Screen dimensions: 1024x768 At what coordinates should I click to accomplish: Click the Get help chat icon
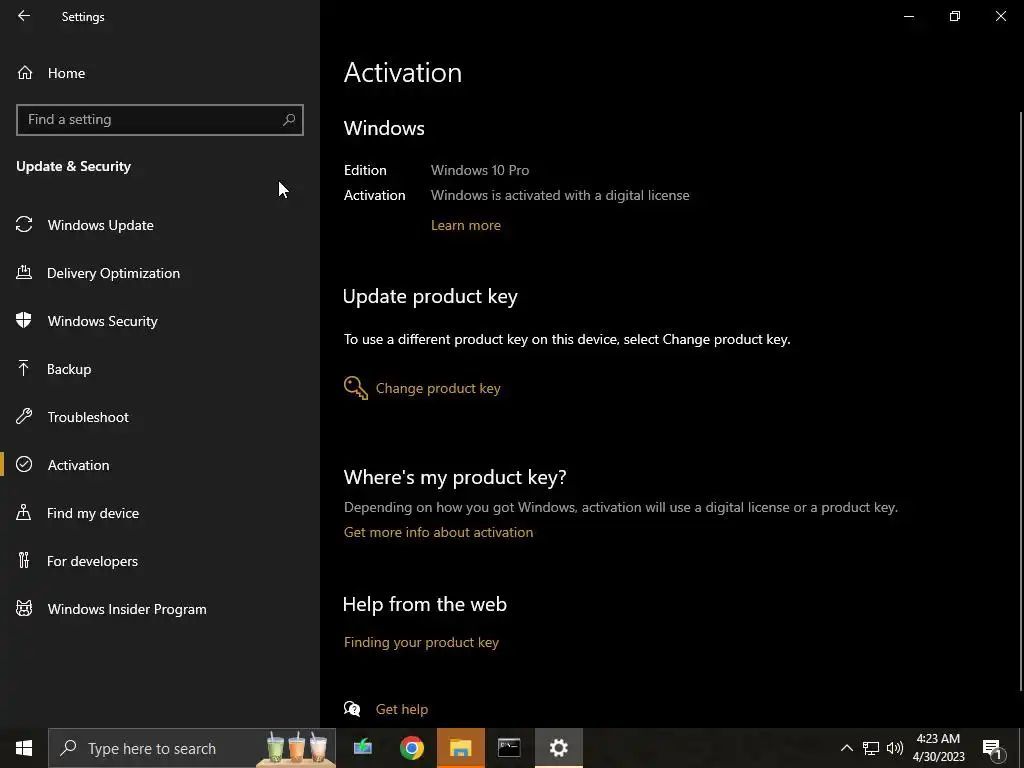353,709
